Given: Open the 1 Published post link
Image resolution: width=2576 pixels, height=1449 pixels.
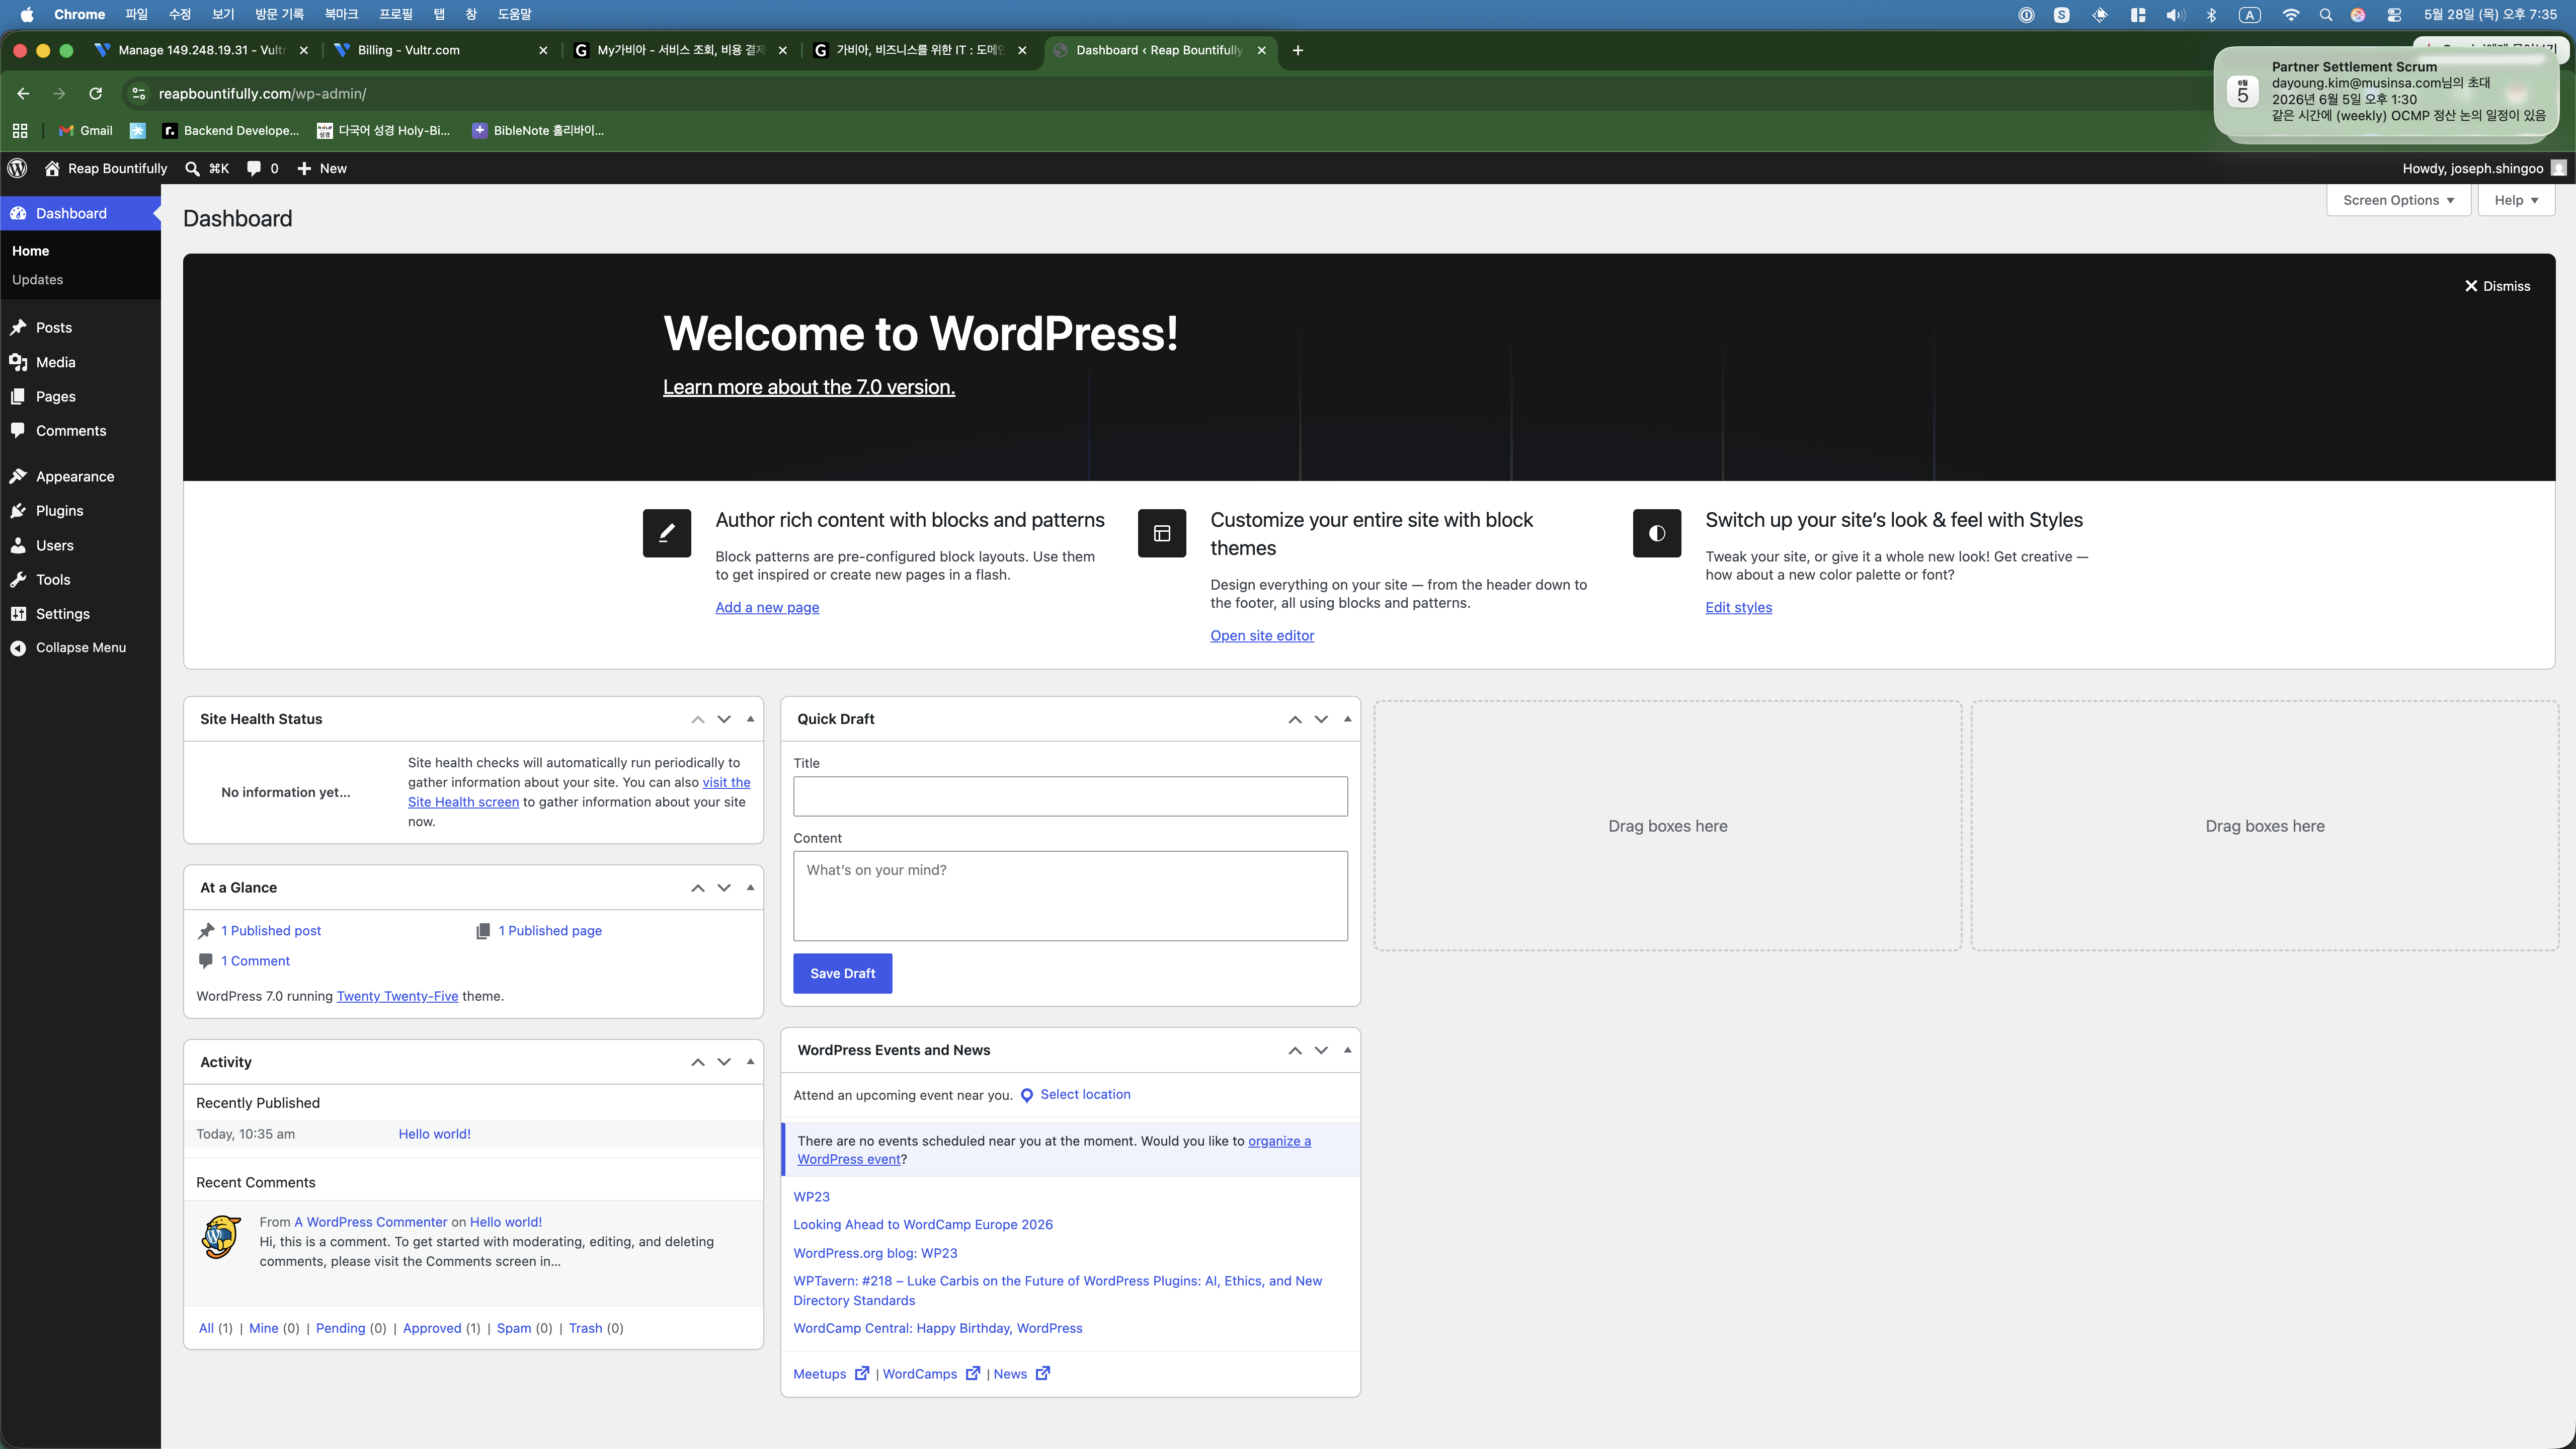Looking at the screenshot, I should point(271,930).
